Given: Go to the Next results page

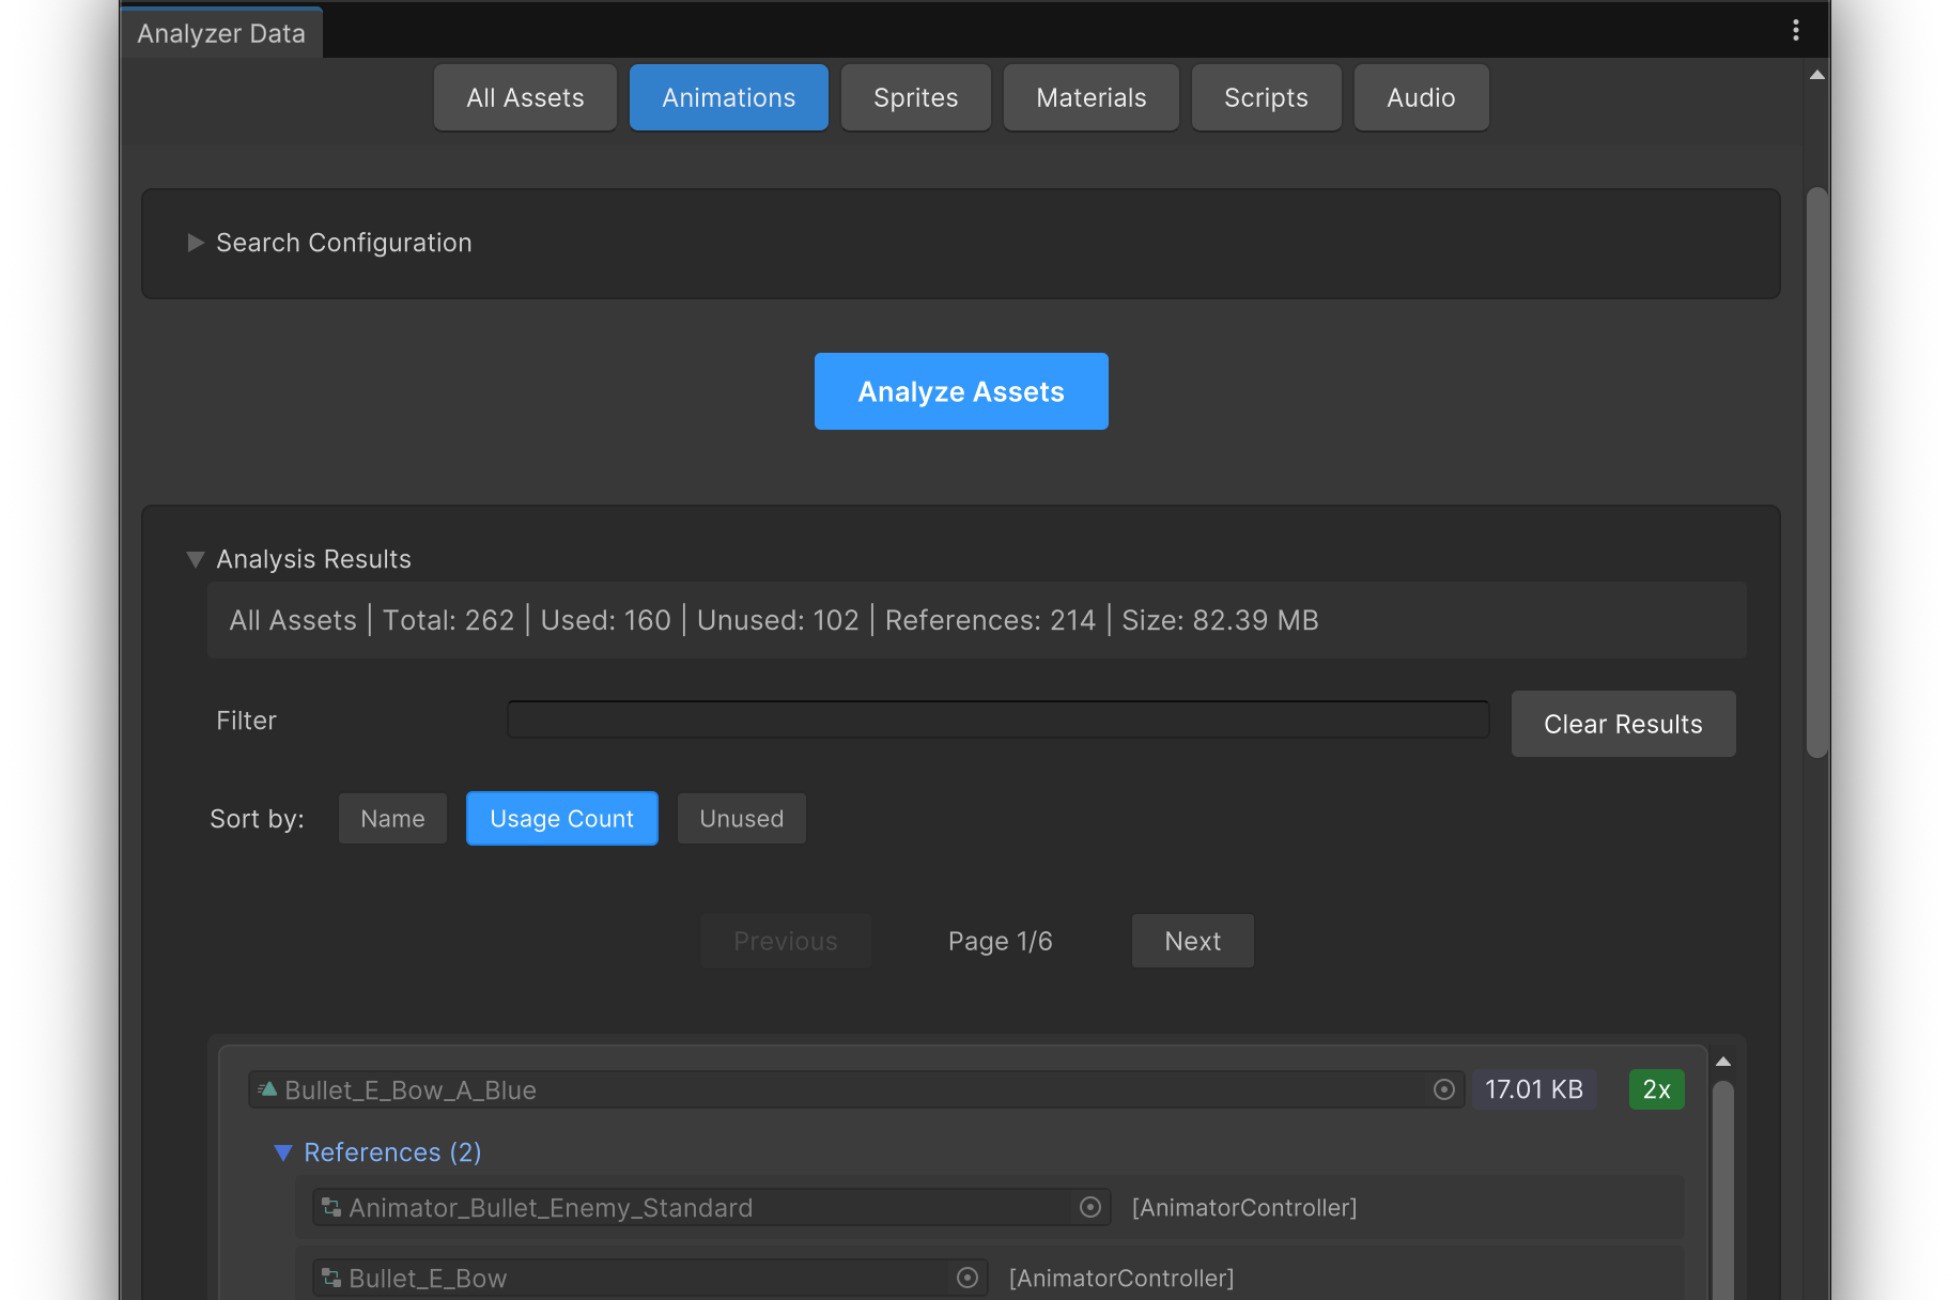Looking at the screenshot, I should (1192, 940).
